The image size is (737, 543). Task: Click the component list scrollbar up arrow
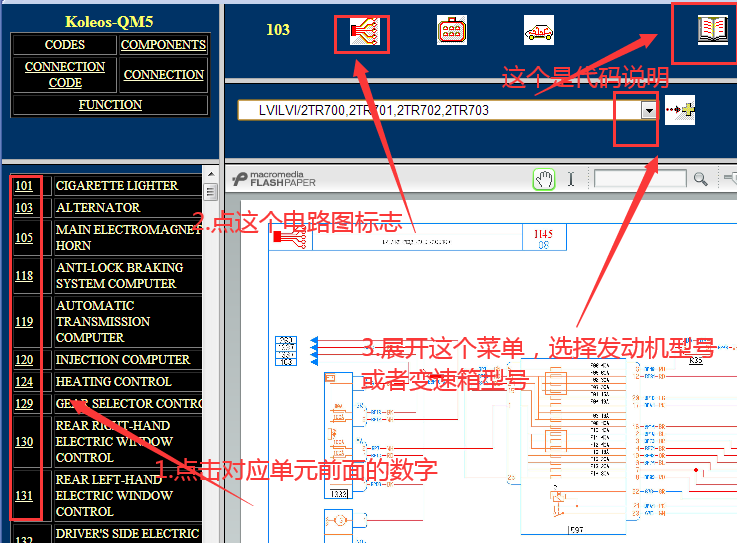click(211, 174)
